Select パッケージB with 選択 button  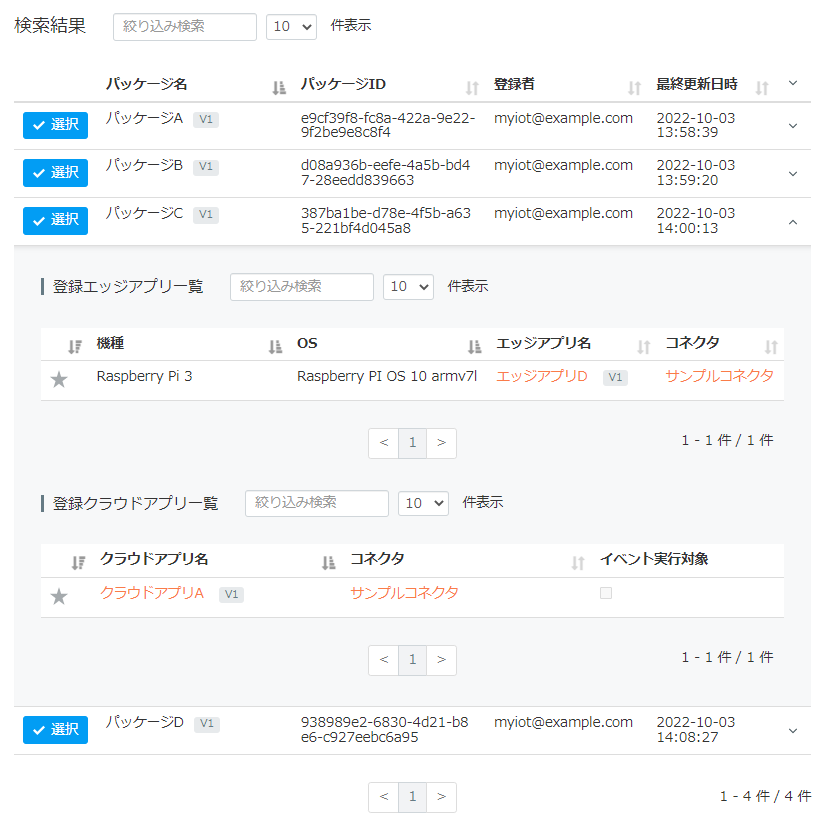click(55, 173)
